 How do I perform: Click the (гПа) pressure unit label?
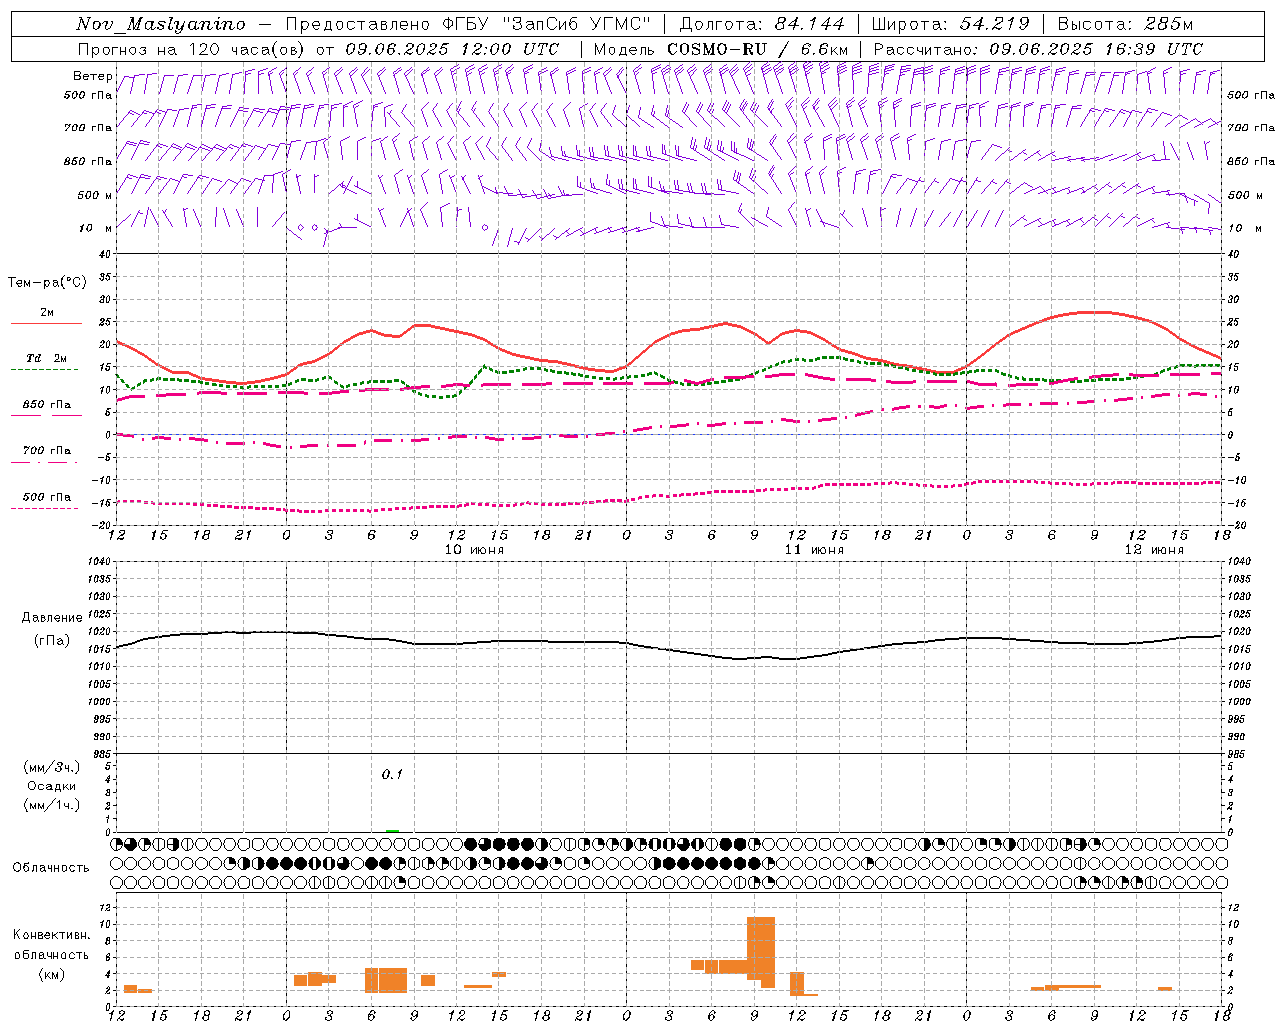point(52,641)
